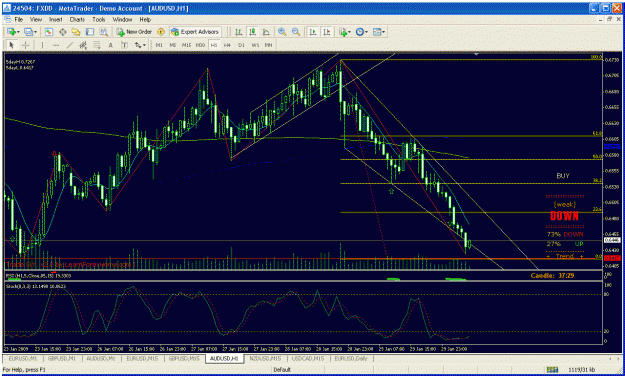Open the Insert menu
This screenshot has width=625, height=376.
pyautogui.click(x=55, y=19)
